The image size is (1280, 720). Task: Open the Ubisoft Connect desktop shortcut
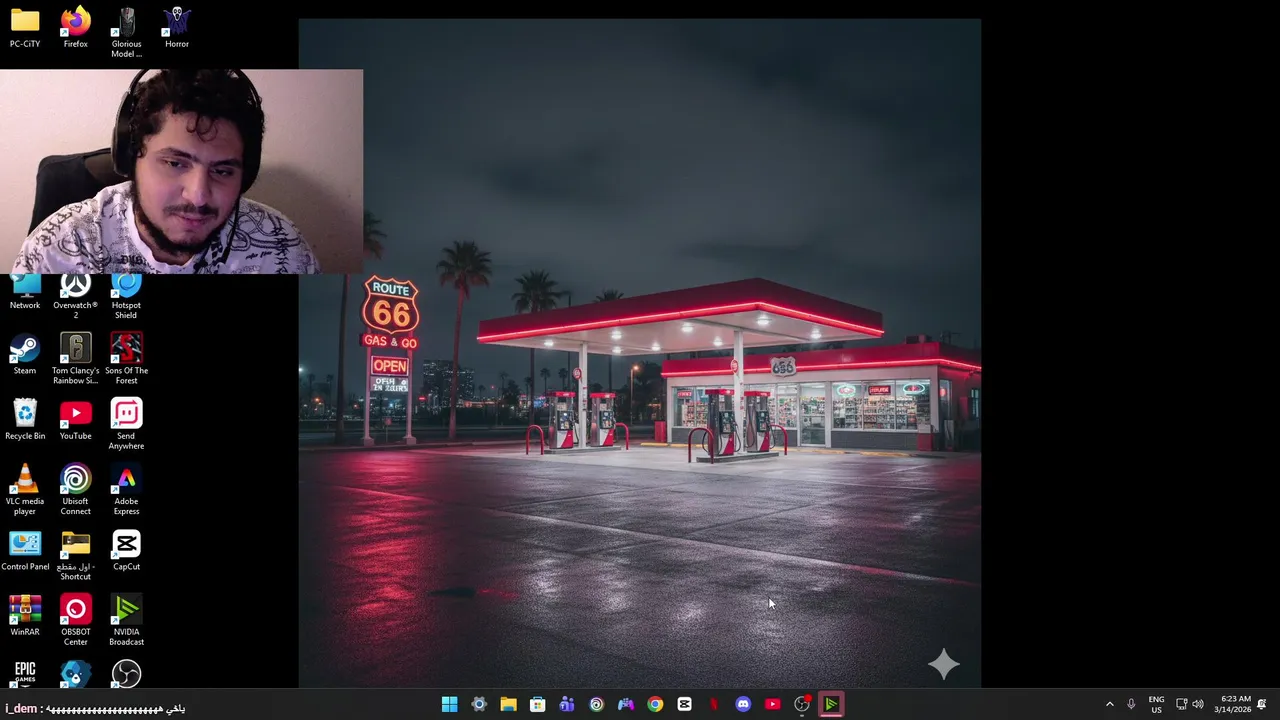[x=75, y=490]
